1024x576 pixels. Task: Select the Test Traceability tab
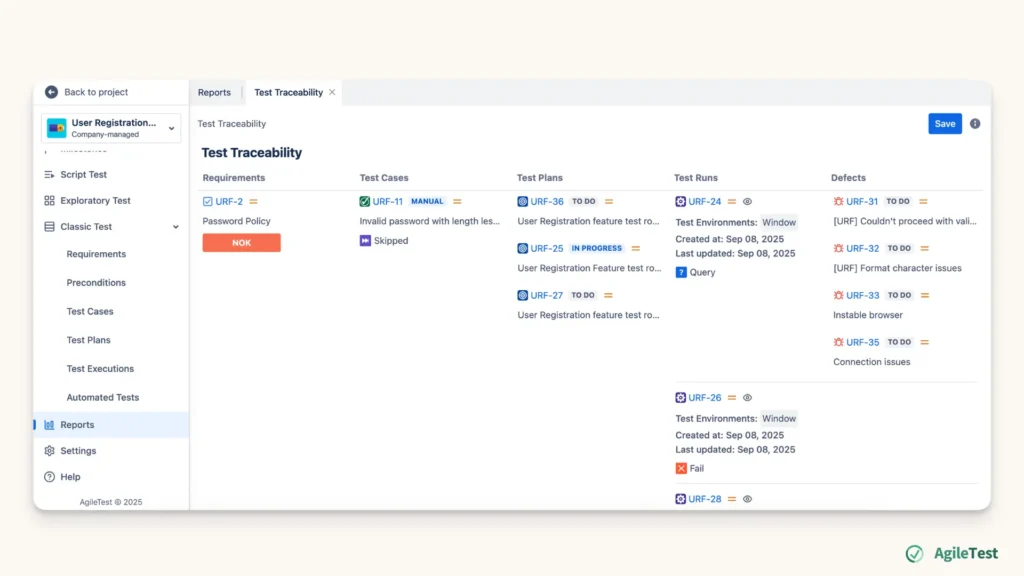pos(288,93)
